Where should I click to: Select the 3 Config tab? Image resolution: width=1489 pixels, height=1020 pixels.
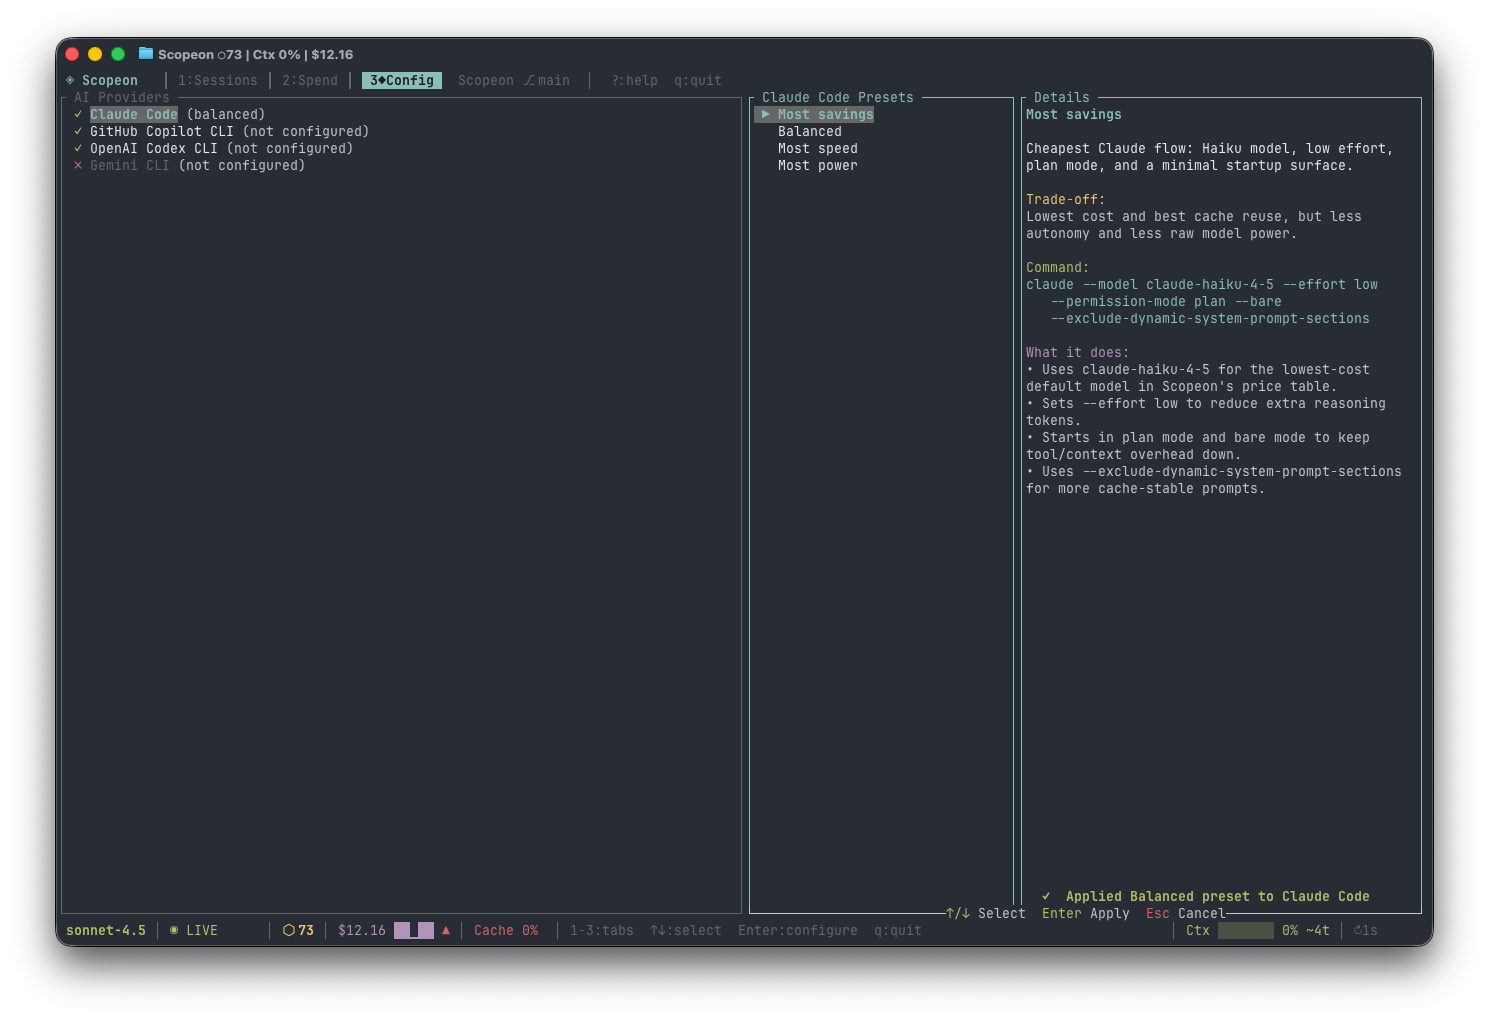[x=402, y=80]
